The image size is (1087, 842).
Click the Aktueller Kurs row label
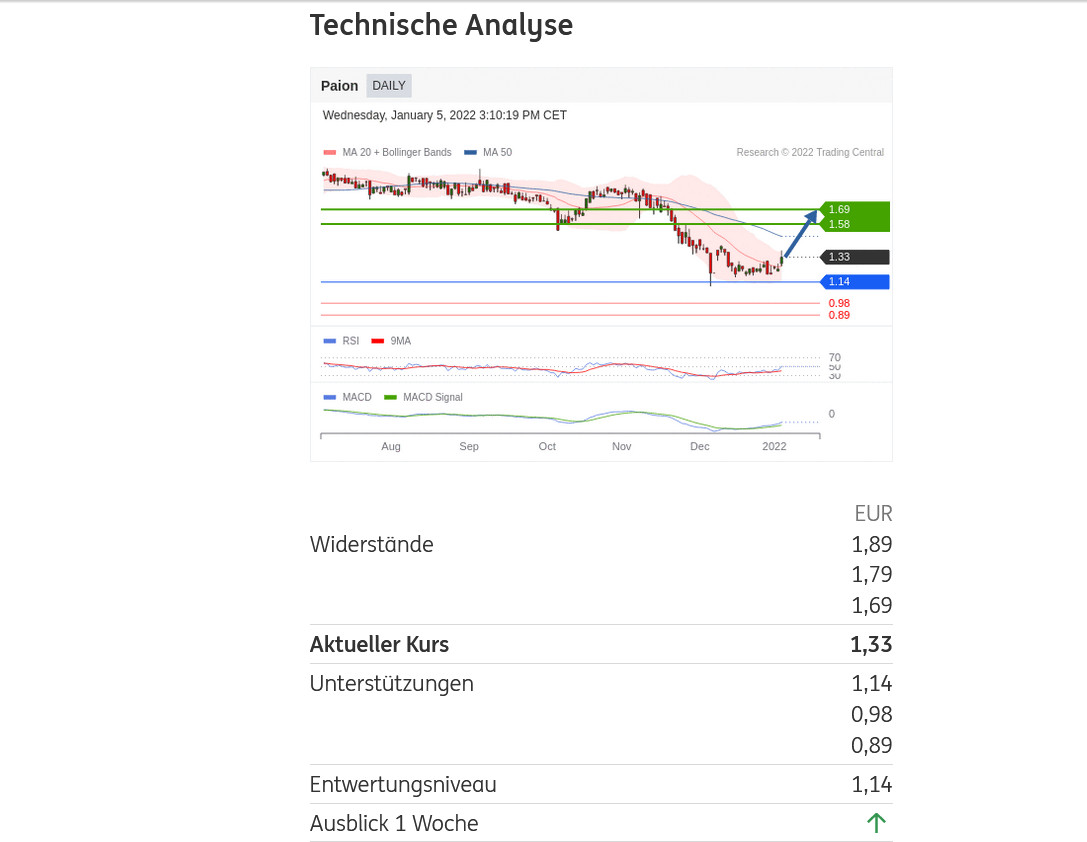point(379,644)
